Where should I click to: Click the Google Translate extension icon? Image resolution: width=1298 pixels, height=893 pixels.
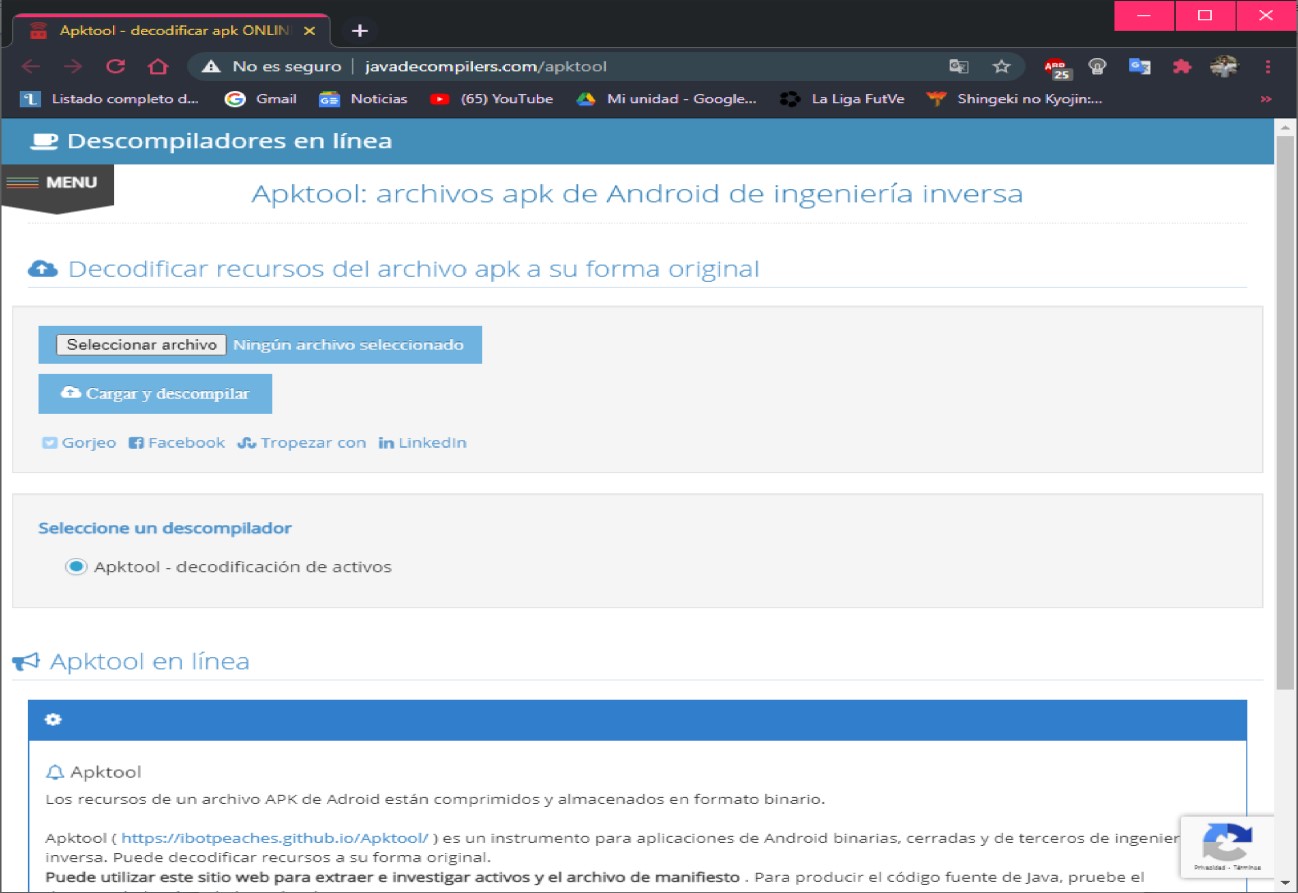click(x=1139, y=68)
